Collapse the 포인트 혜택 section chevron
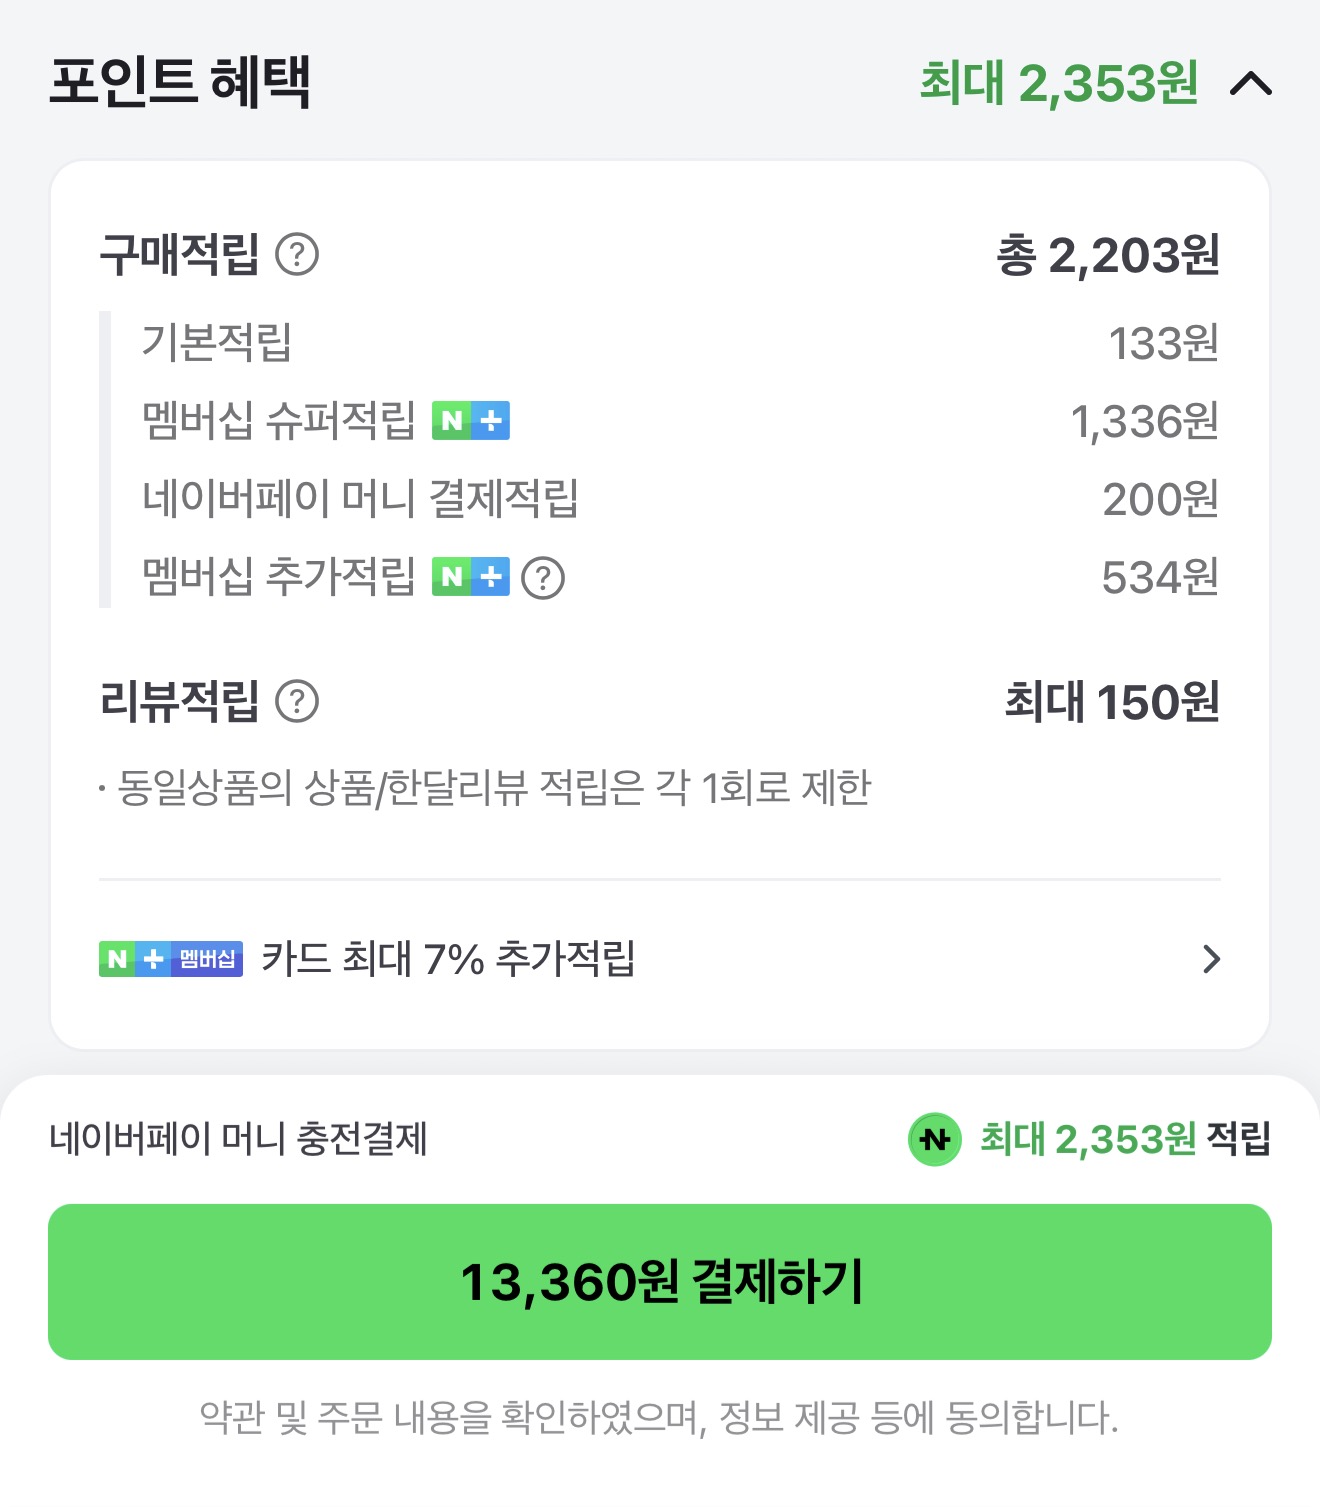Viewport: 1320px width, 1507px height. pyautogui.click(x=1250, y=84)
